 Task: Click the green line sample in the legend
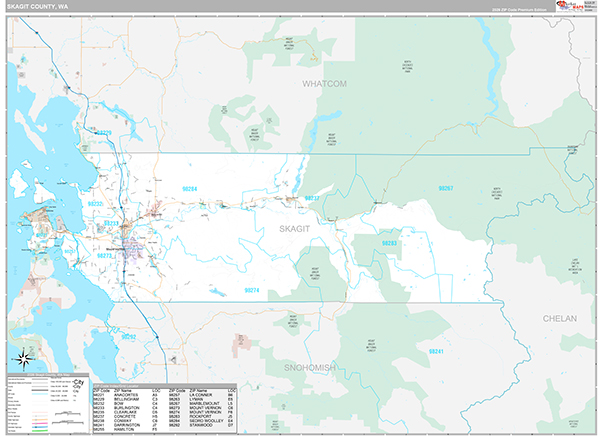pyautogui.click(x=40, y=431)
